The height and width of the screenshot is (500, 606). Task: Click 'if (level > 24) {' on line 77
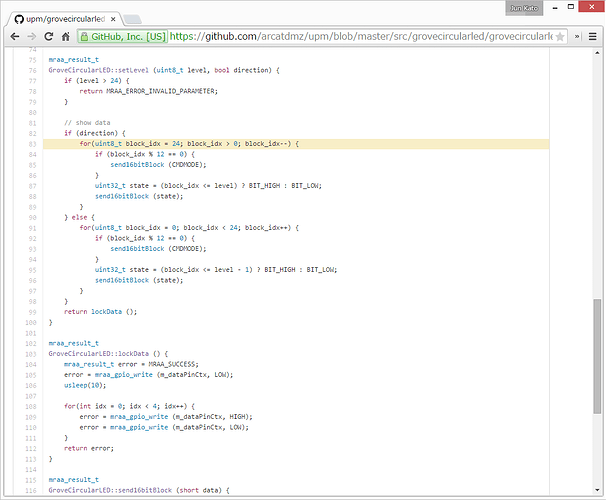97,81
